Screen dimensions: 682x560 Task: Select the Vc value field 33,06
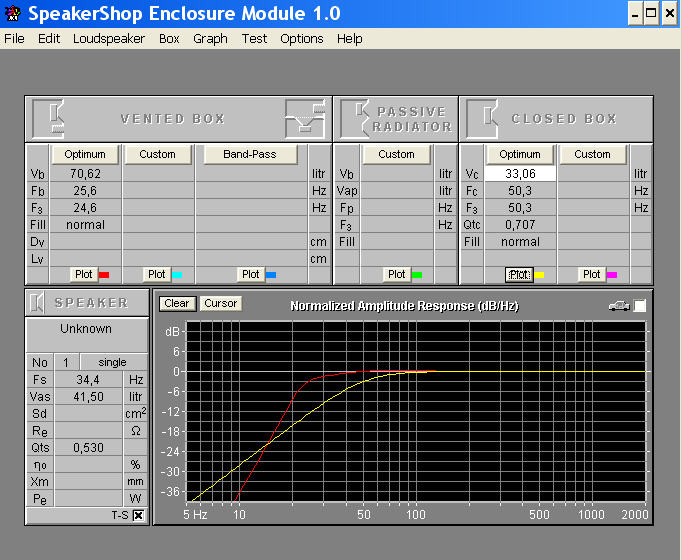tap(520, 174)
